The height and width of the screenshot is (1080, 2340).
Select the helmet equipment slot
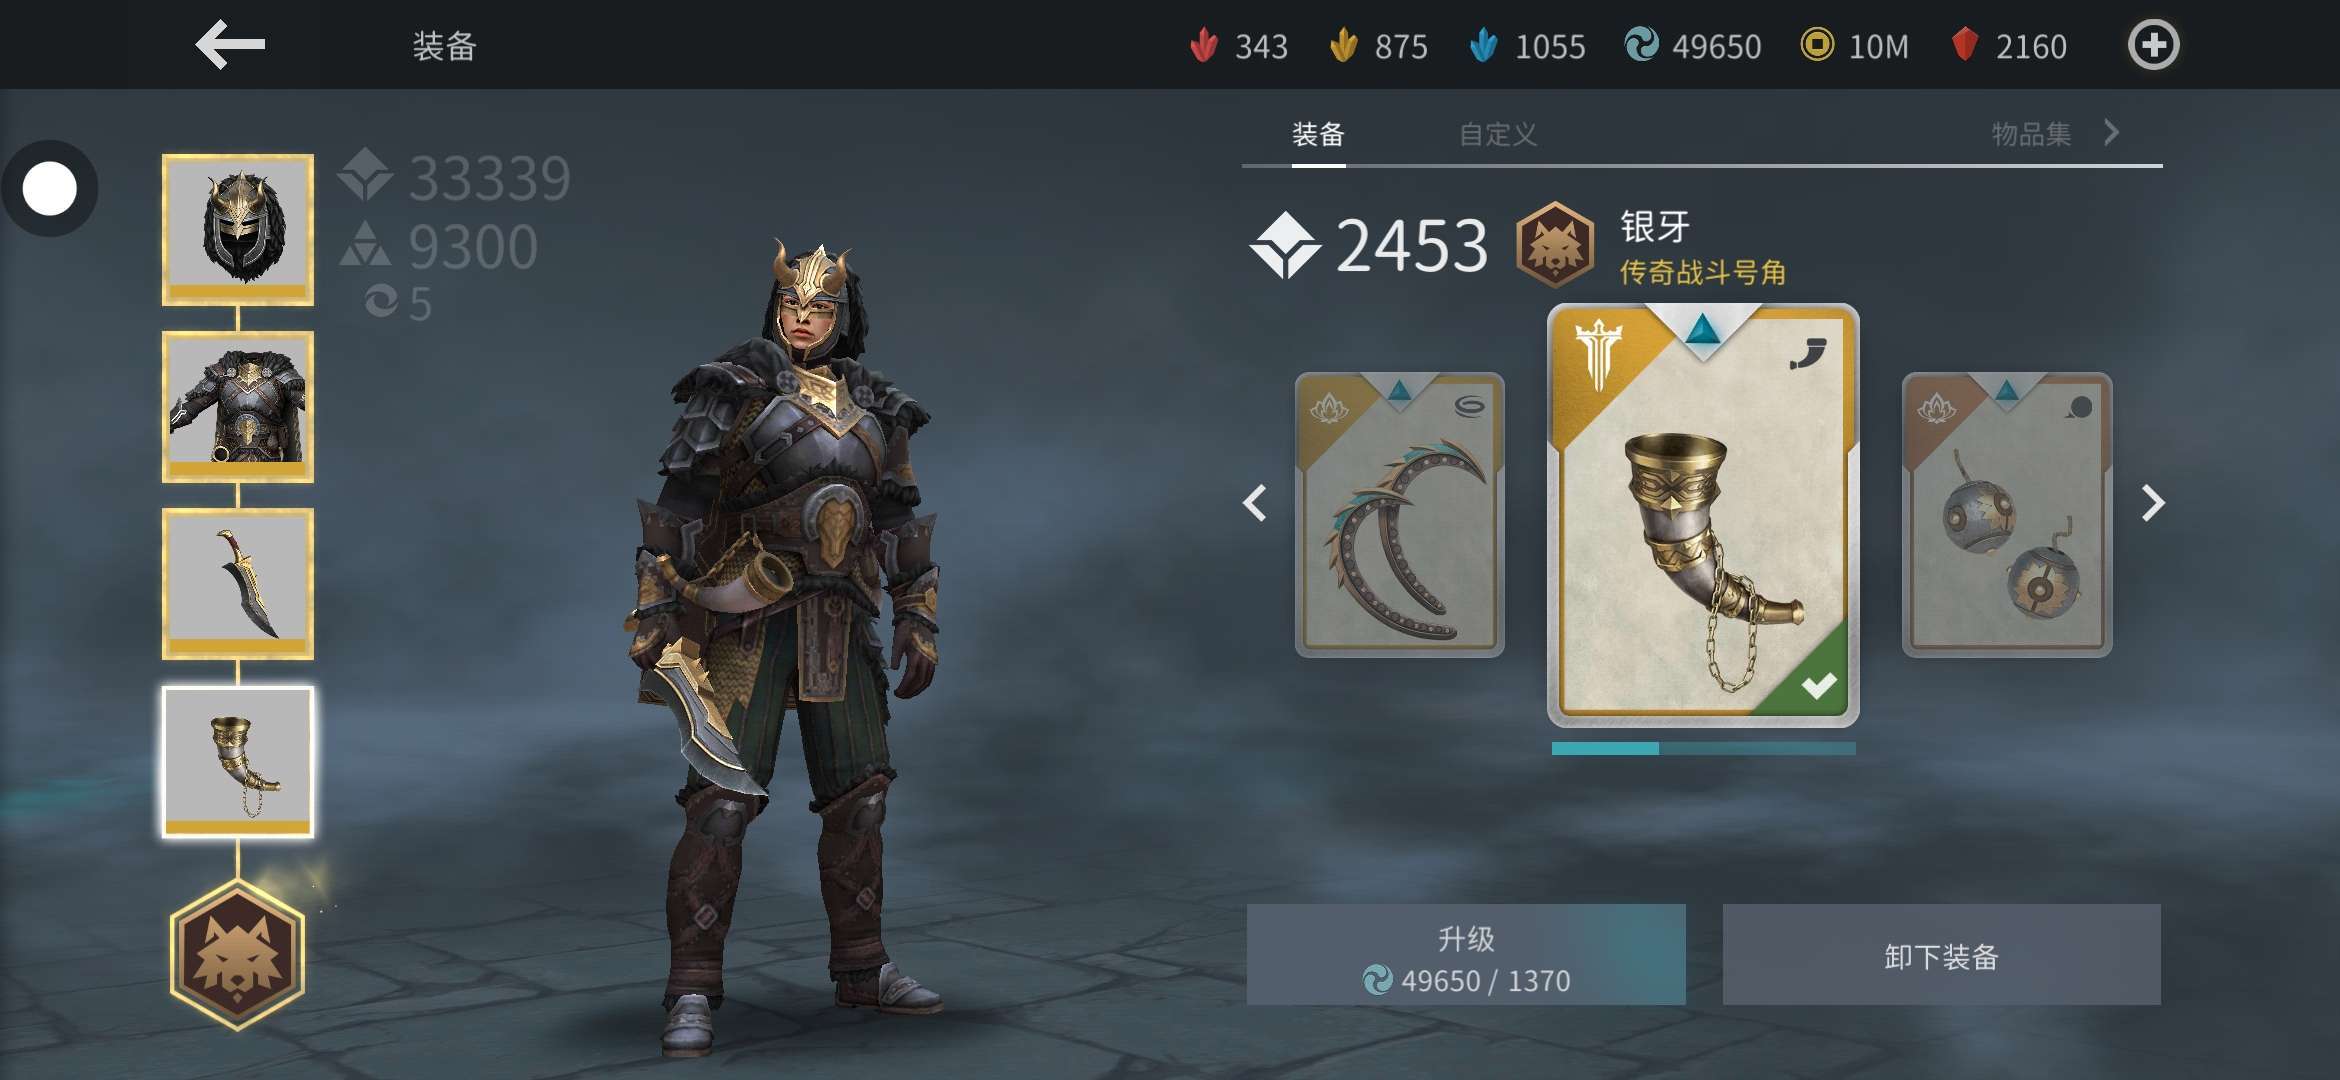tap(238, 230)
